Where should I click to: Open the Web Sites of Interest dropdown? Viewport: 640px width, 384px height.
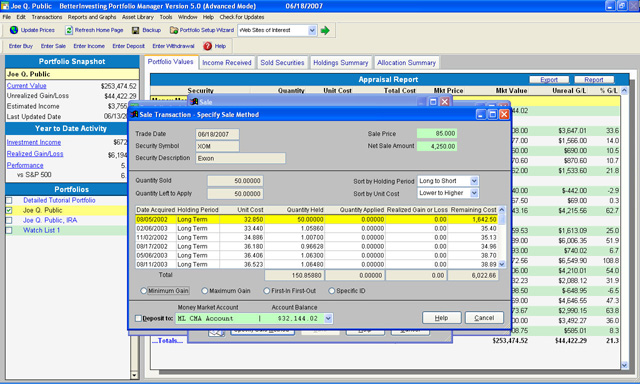click(x=312, y=31)
